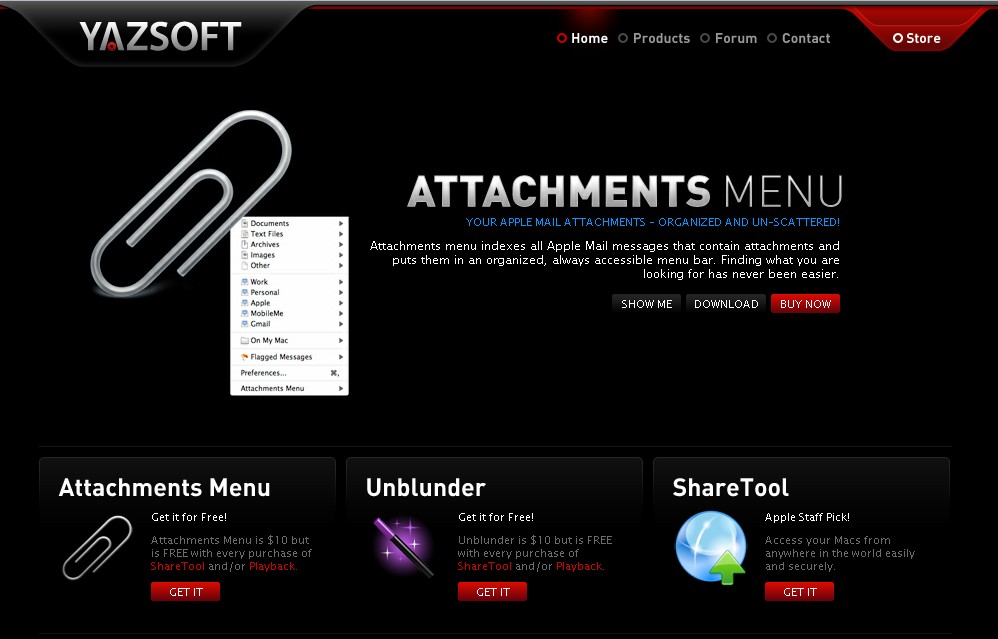998x639 pixels.
Task: Select Text Files in the menu preview
Action: 290,234
